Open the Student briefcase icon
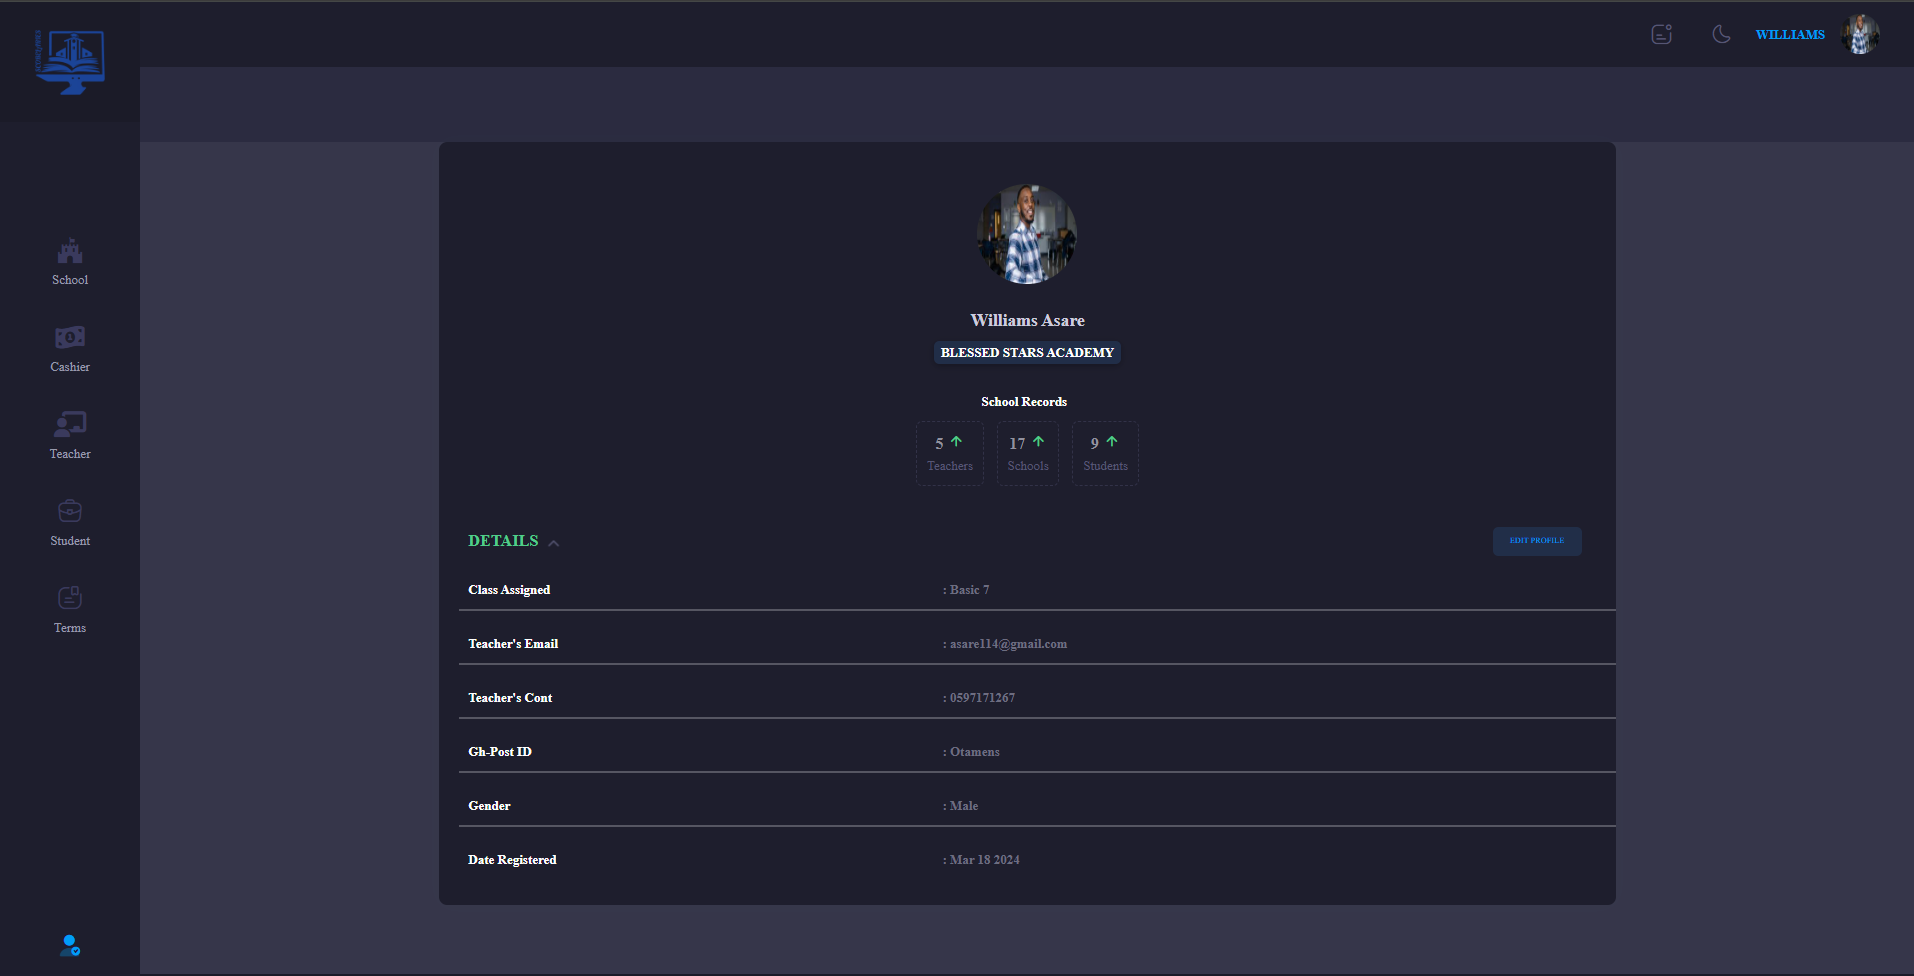The width and height of the screenshot is (1914, 976). tap(70, 511)
